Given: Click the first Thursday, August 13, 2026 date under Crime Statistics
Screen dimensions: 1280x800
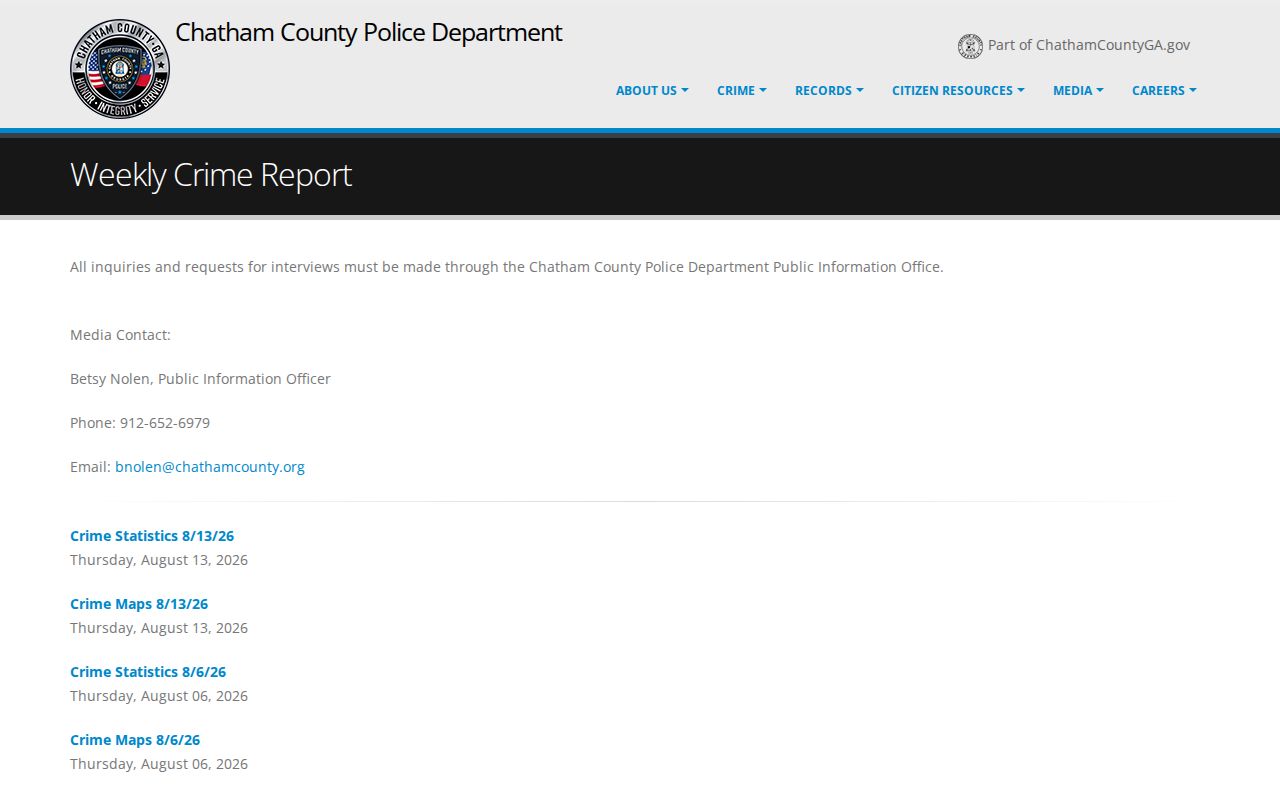Looking at the screenshot, I should [159, 560].
